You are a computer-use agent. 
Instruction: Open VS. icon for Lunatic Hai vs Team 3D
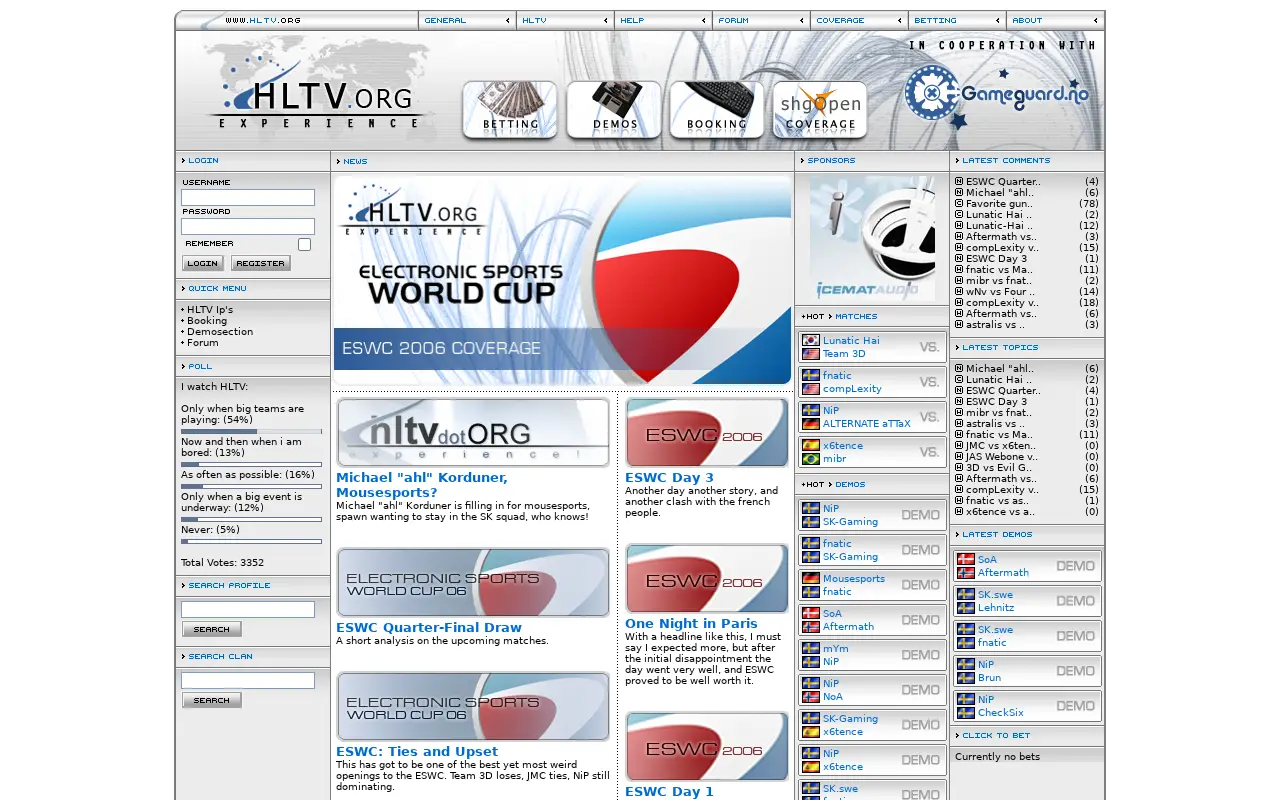(x=930, y=347)
